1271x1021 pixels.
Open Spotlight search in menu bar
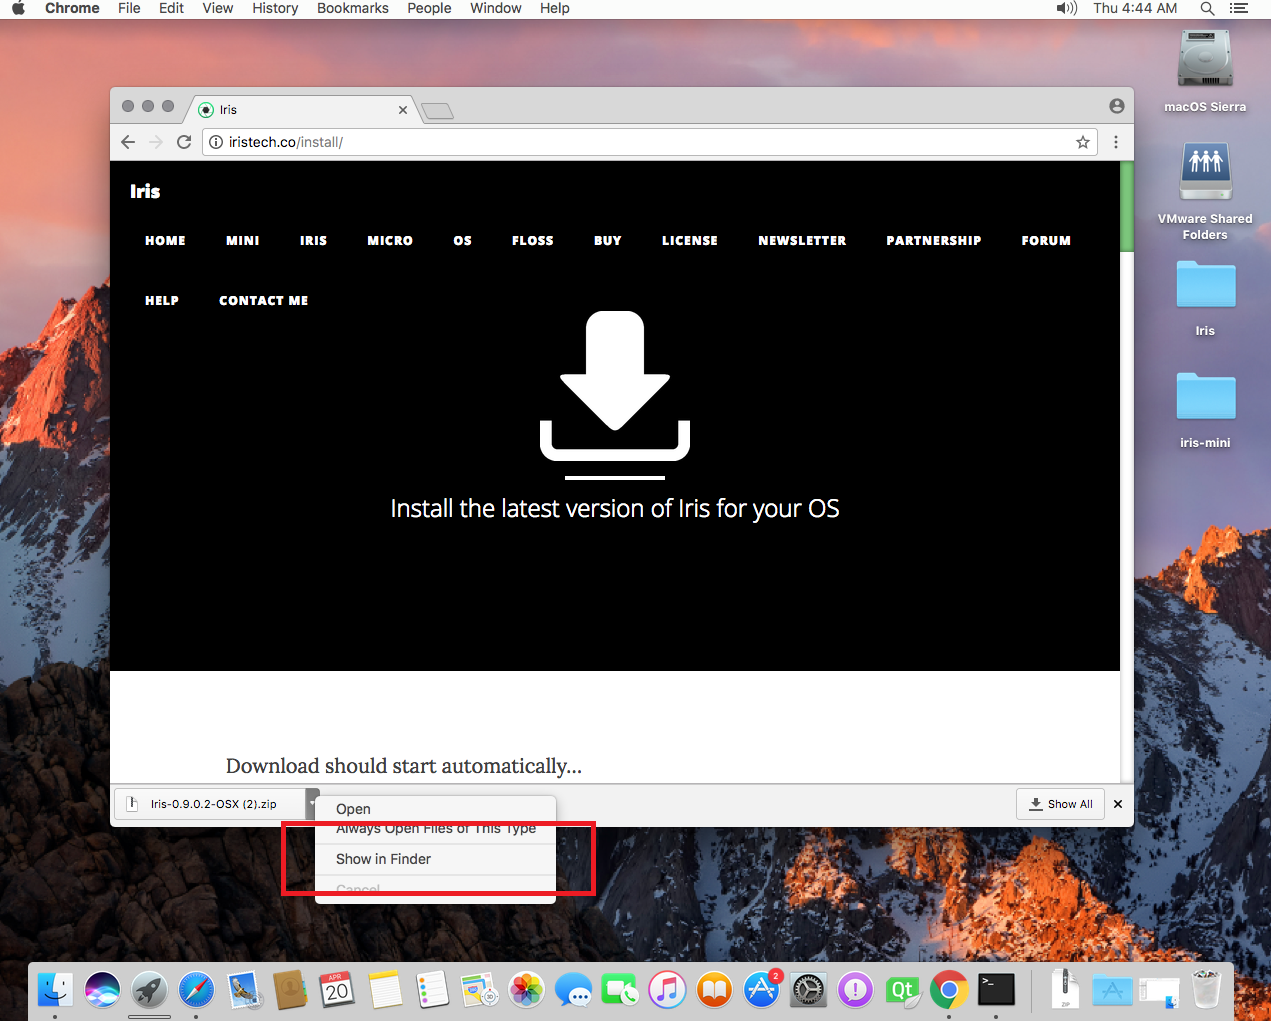point(1207,8)
